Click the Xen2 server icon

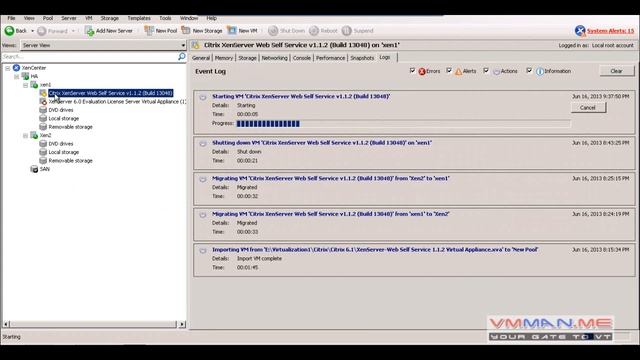tap(34, 135)
